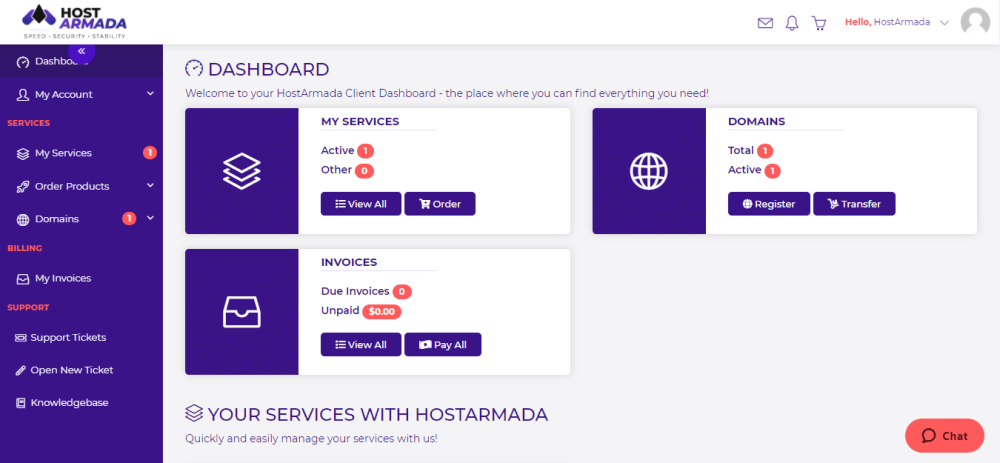Image resolution: width=1000 pixels, height=463 pixels.
Task: Click the Other services count badge
Action: 364,170
